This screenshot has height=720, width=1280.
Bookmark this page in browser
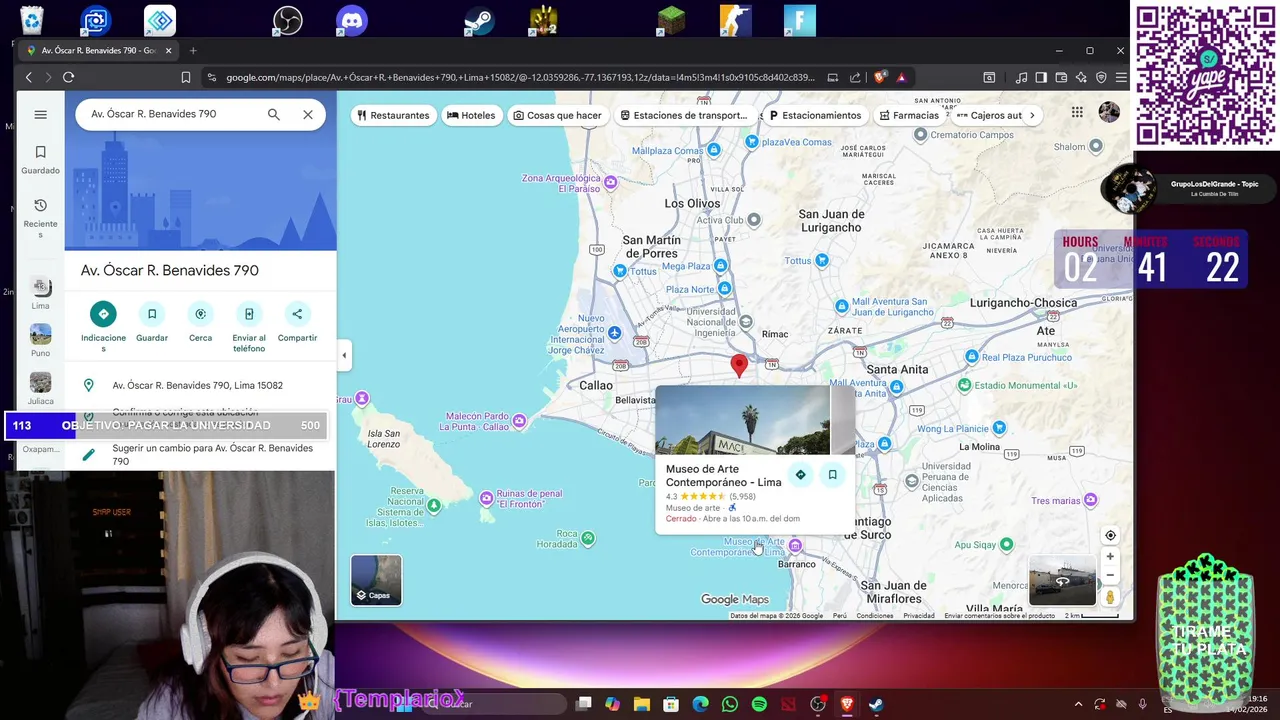click(186, 77)
